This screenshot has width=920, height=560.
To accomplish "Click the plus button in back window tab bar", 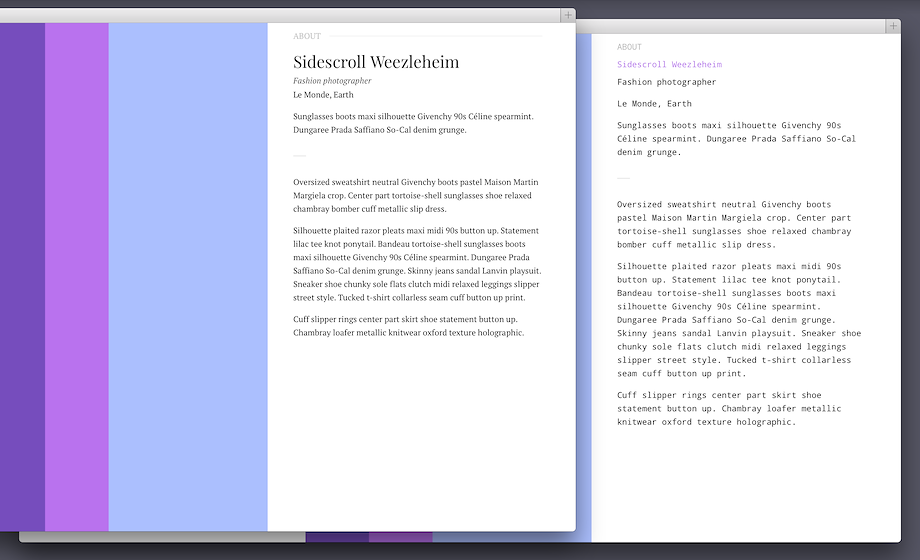I will [x=892, y=26].
